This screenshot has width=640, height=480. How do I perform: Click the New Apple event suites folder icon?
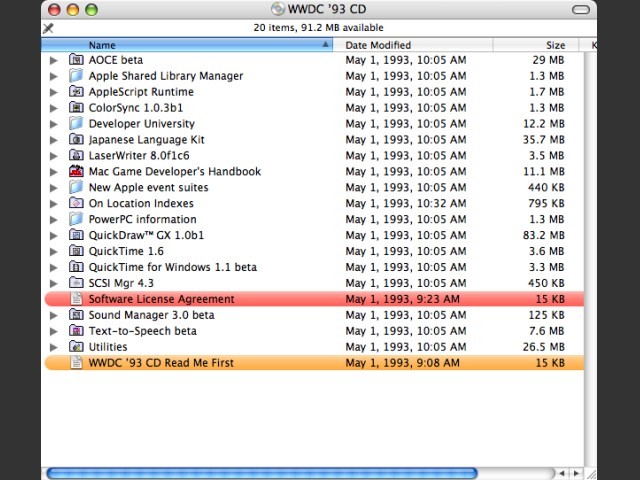tap(76, 187)
